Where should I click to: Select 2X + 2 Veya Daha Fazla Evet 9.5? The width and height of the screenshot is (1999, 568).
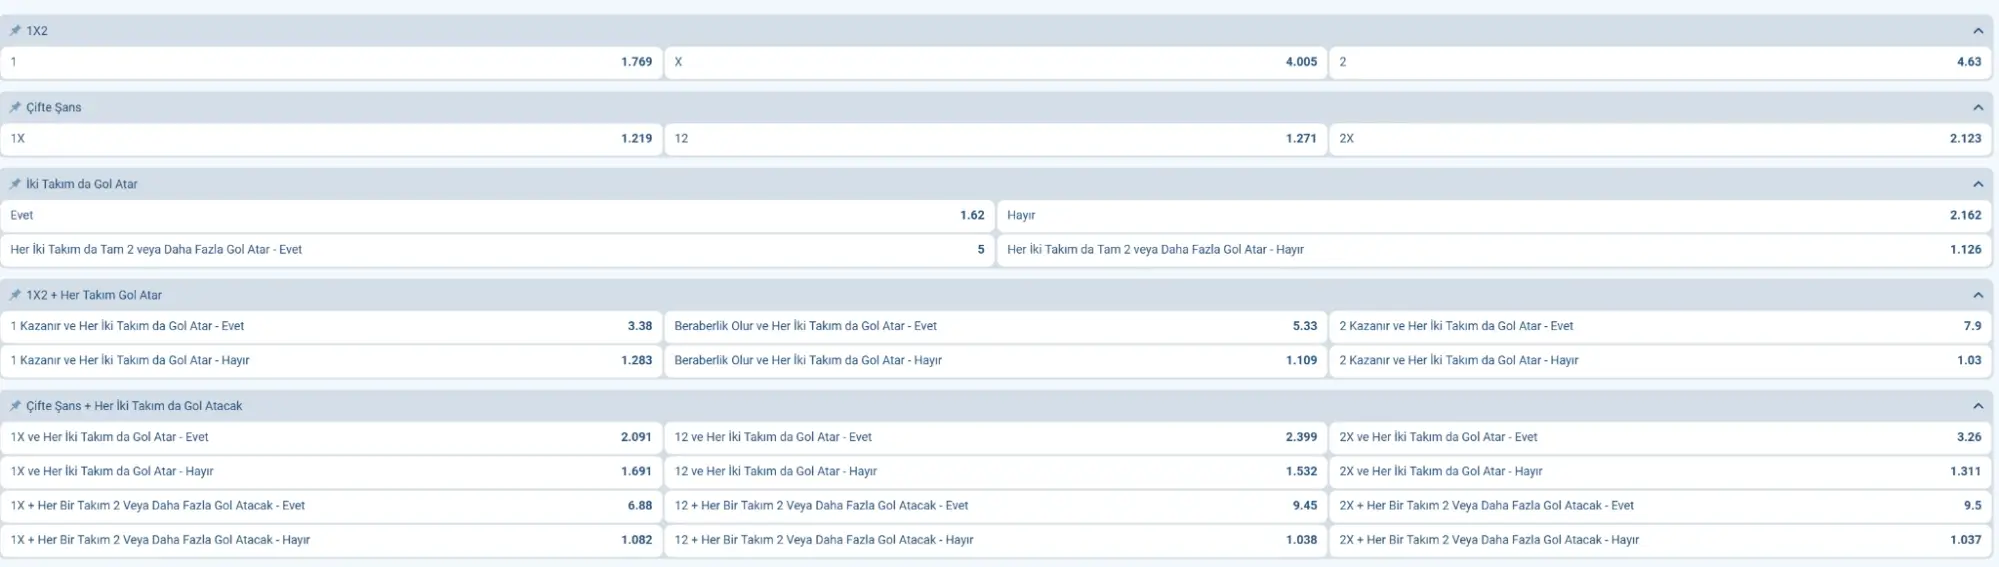click(x=1660, y=506)
